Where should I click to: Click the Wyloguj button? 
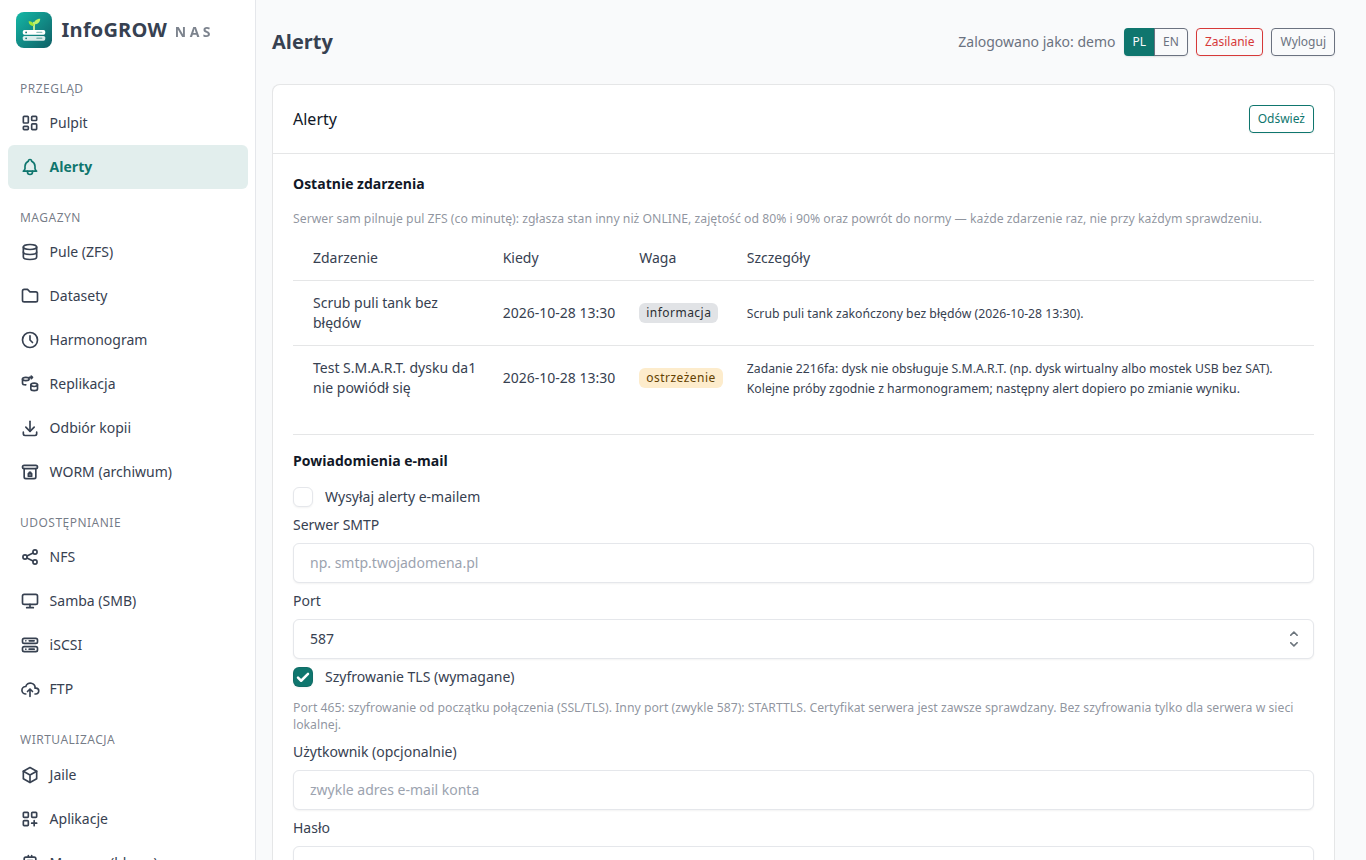[x=1303, y=42]
